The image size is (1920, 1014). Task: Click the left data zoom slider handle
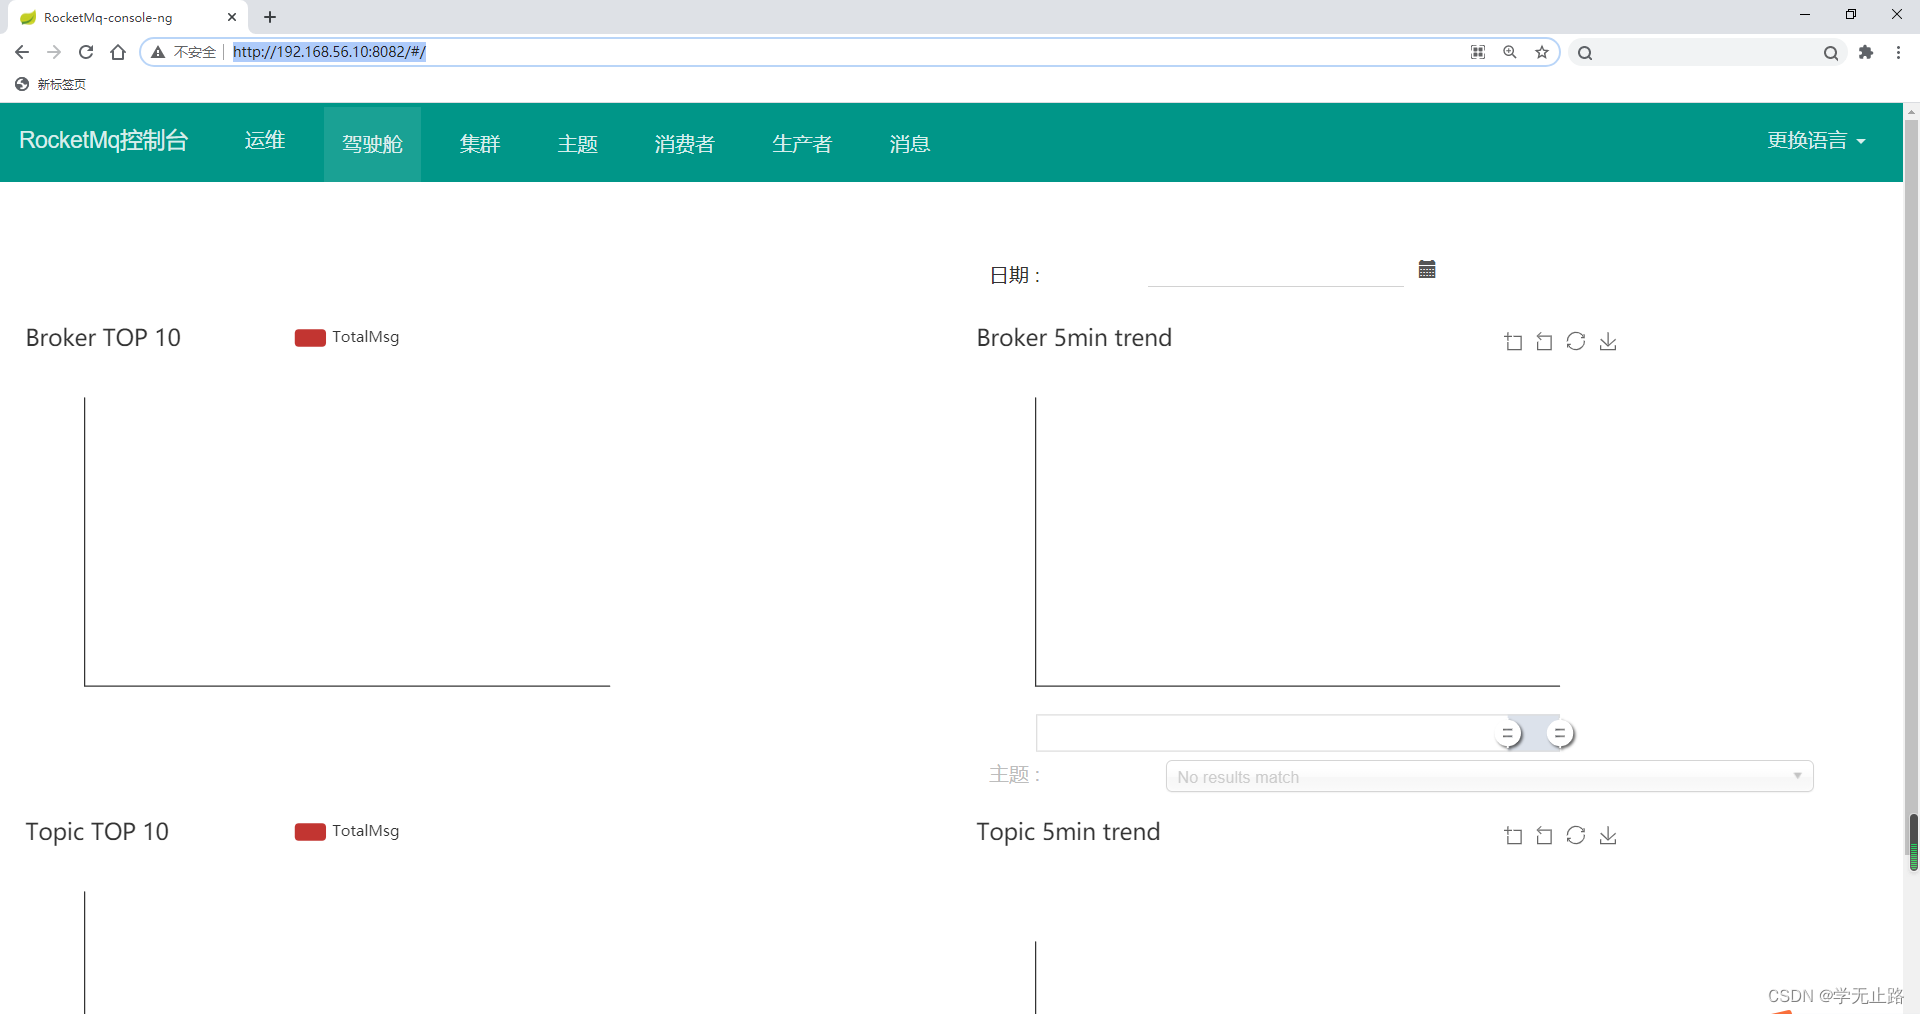[1508, 734]
